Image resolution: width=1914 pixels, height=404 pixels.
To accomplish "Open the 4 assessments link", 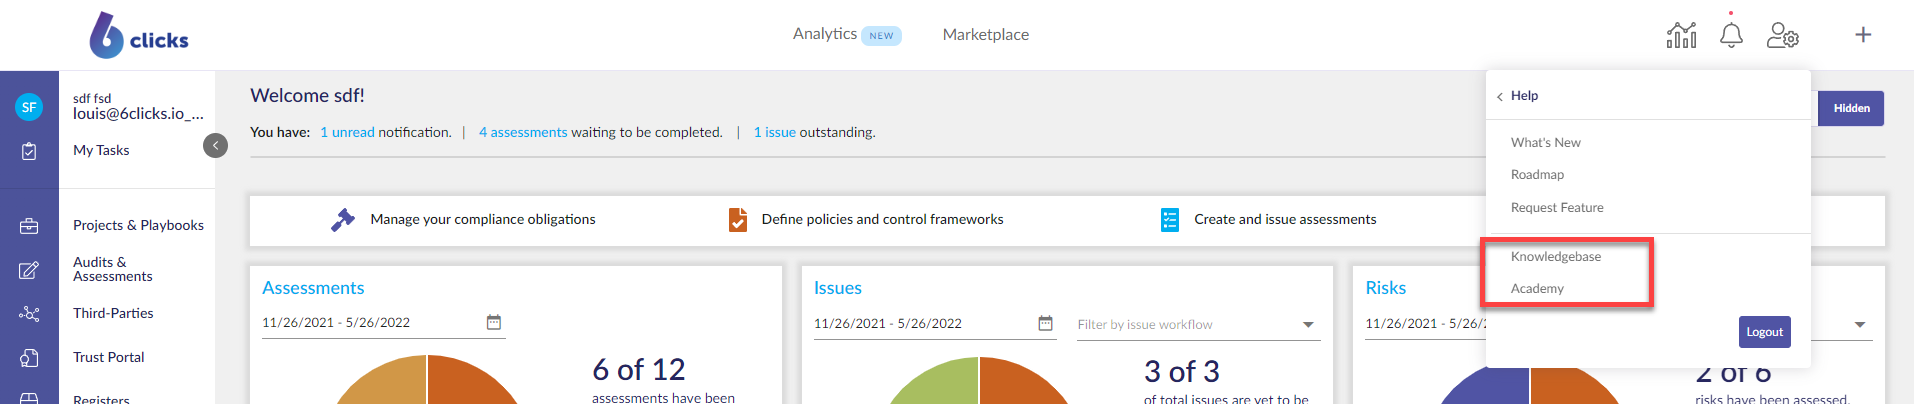I will [523, 132].
